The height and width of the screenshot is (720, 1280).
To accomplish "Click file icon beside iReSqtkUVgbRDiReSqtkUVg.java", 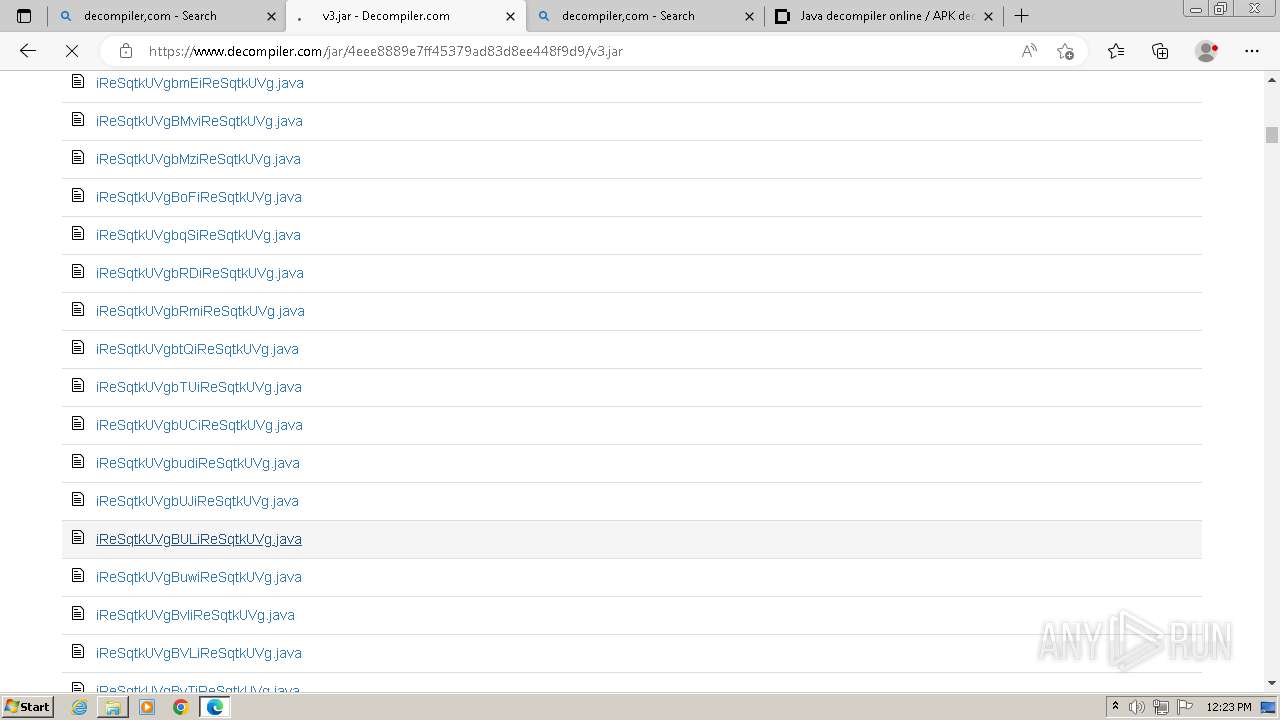I will tap(78, 272).
